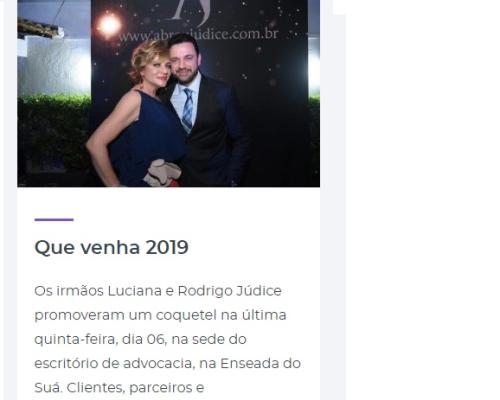Click the "quinta-feira, dia 06" text
Screen dimensions: 500x400
click(100, 339)
